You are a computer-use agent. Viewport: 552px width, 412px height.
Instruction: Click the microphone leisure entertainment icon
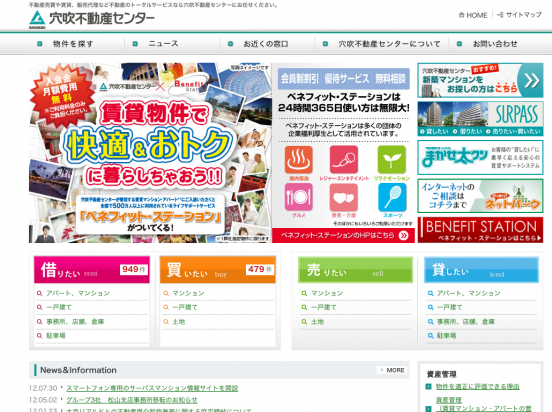(344, 160)
